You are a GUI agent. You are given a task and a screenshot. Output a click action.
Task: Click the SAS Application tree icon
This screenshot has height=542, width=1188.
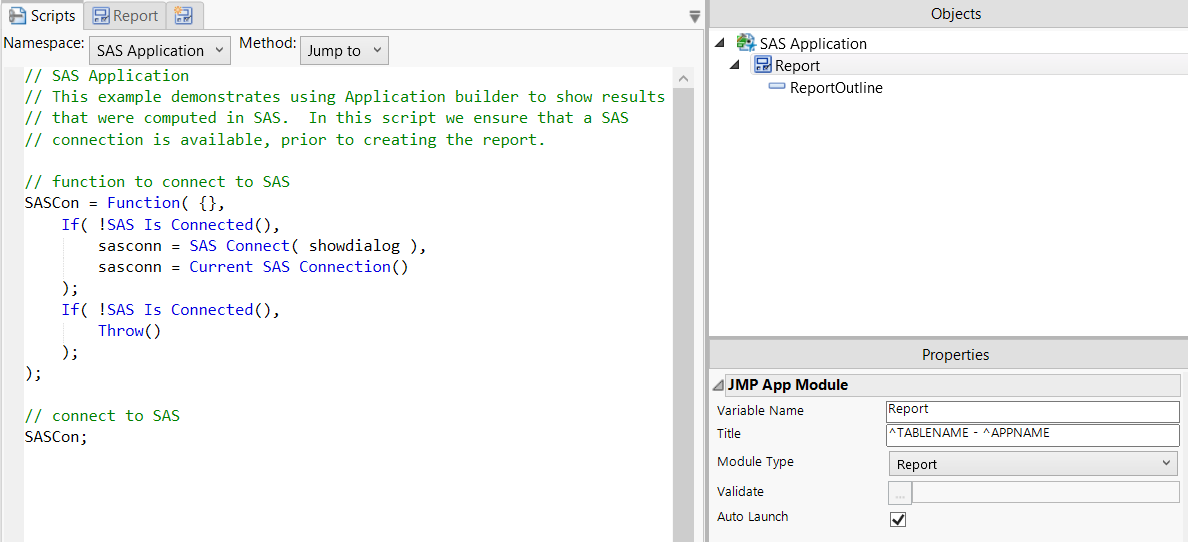coord(745,43)
